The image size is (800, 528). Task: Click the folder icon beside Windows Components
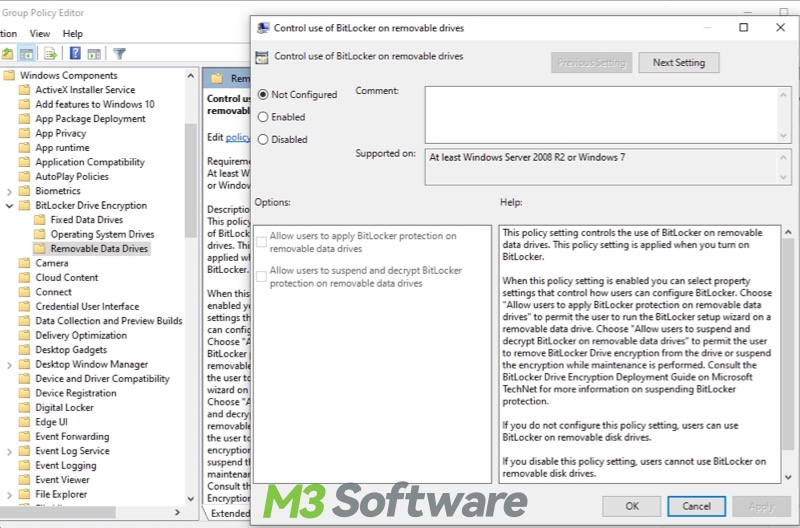(x=9, y=76)
